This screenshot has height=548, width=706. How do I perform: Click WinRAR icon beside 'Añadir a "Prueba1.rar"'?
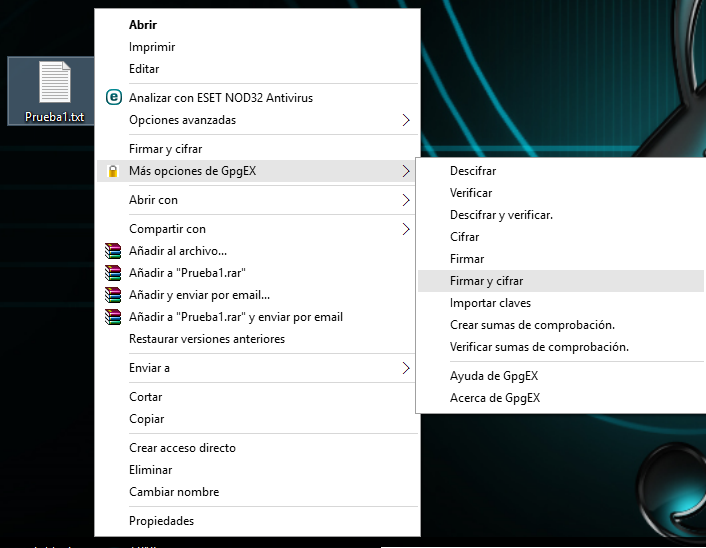click(x=113, y=273)
